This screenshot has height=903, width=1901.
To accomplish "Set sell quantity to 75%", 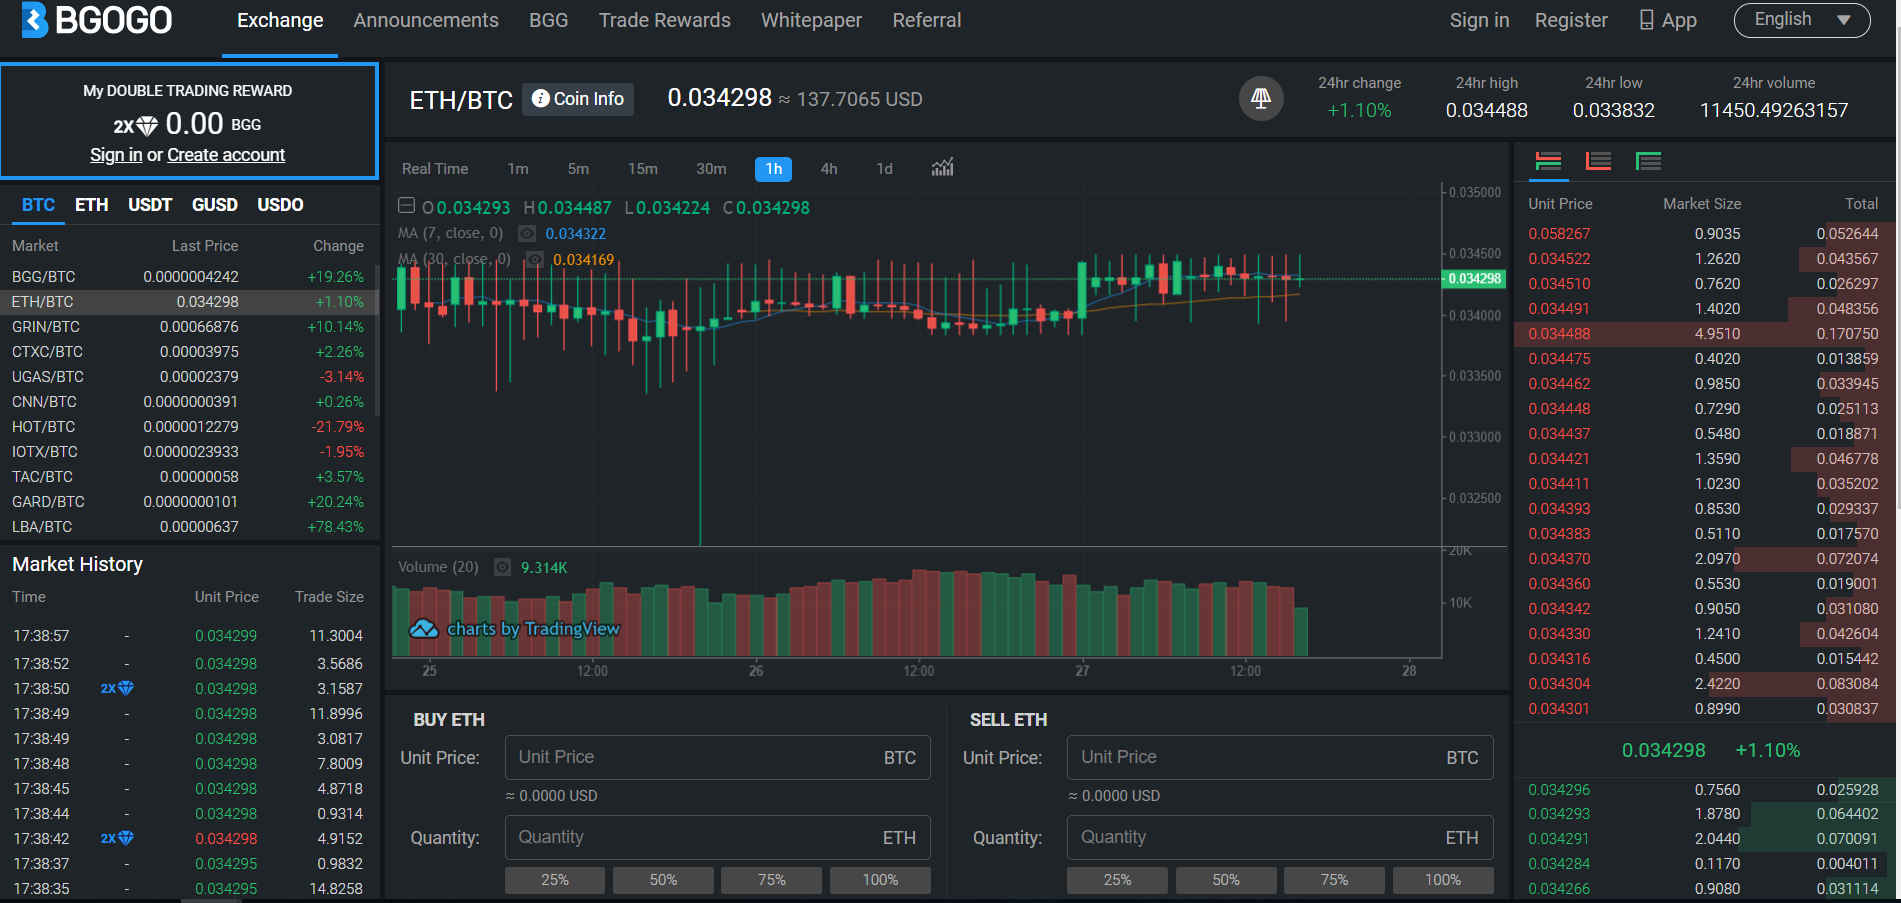I will [x=1334, y=880].
